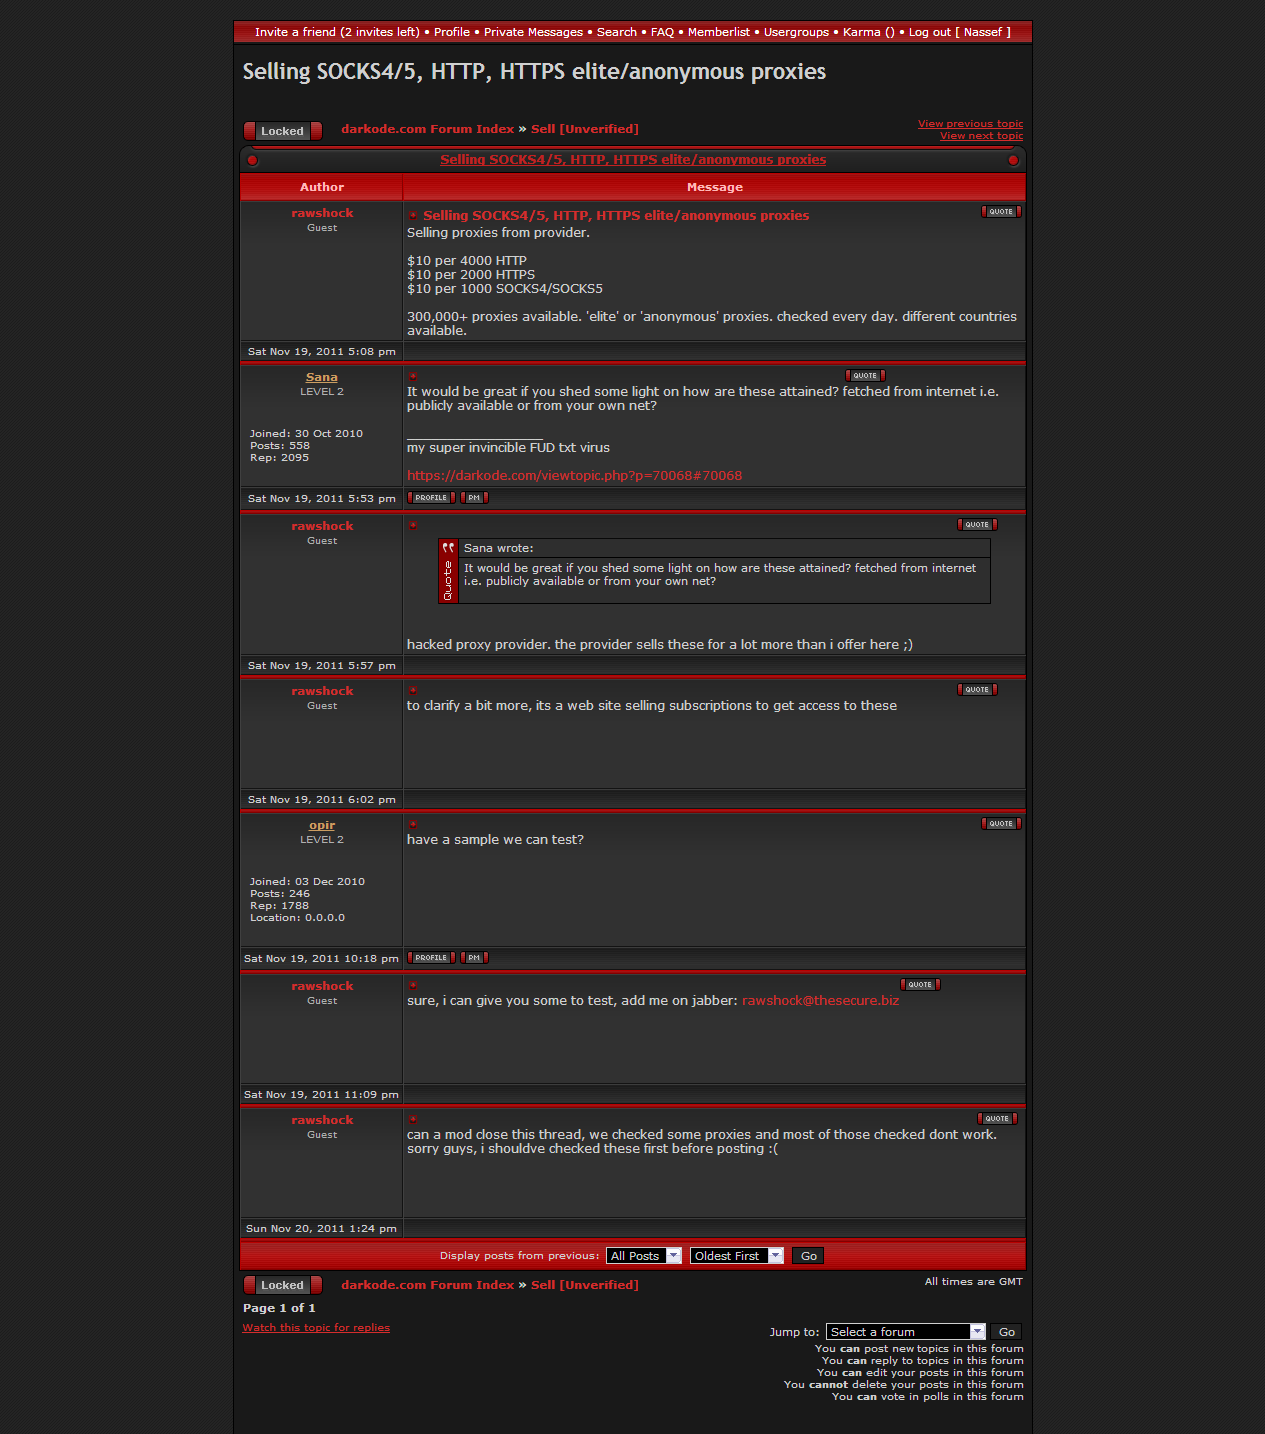Click the PM icon under Sana's post
The width and height of the screenshot is (1265, 1434).
[474, 498]
